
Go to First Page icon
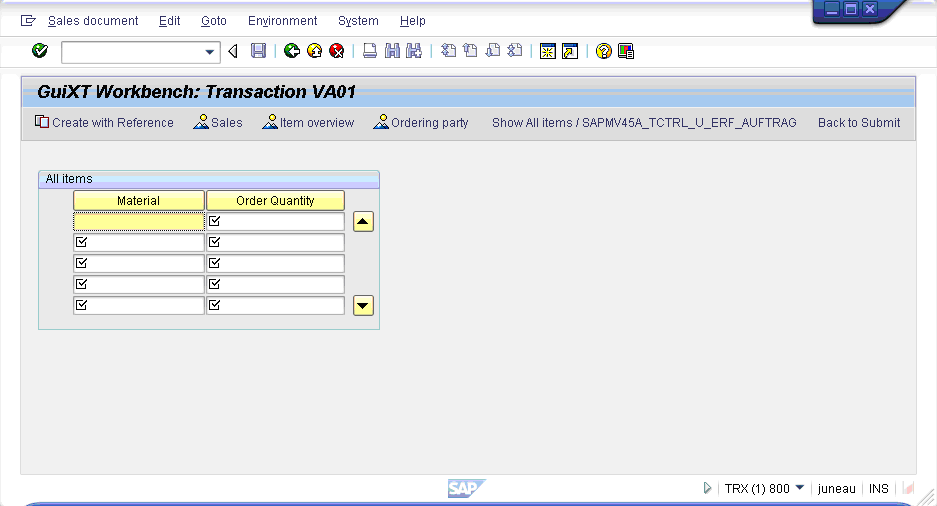tap(448, 51)
